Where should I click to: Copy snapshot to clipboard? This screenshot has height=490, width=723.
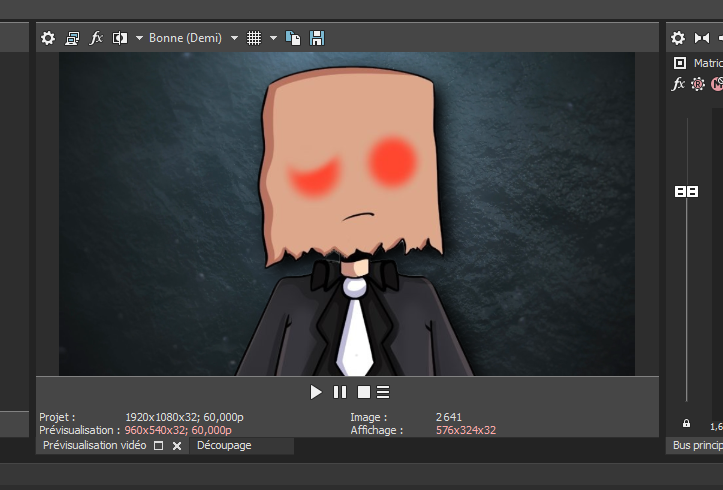pos(293,38)
